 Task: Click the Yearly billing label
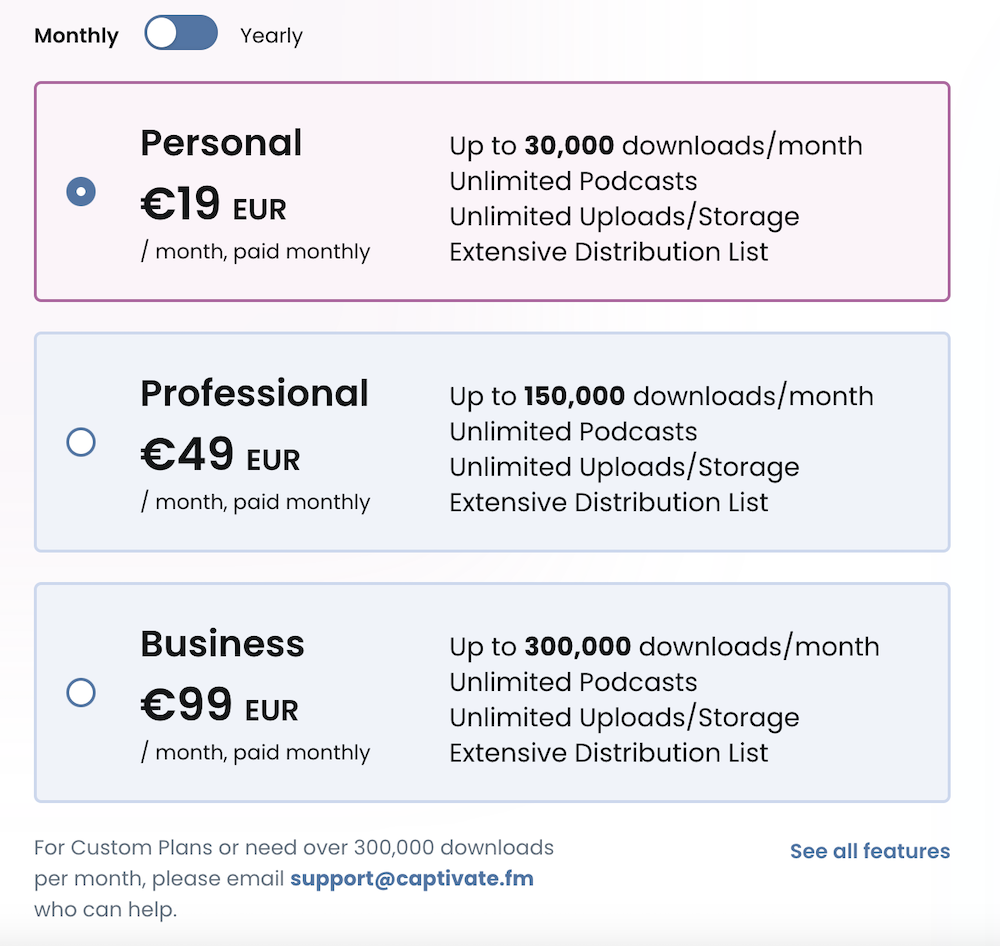tap(271, 36)
